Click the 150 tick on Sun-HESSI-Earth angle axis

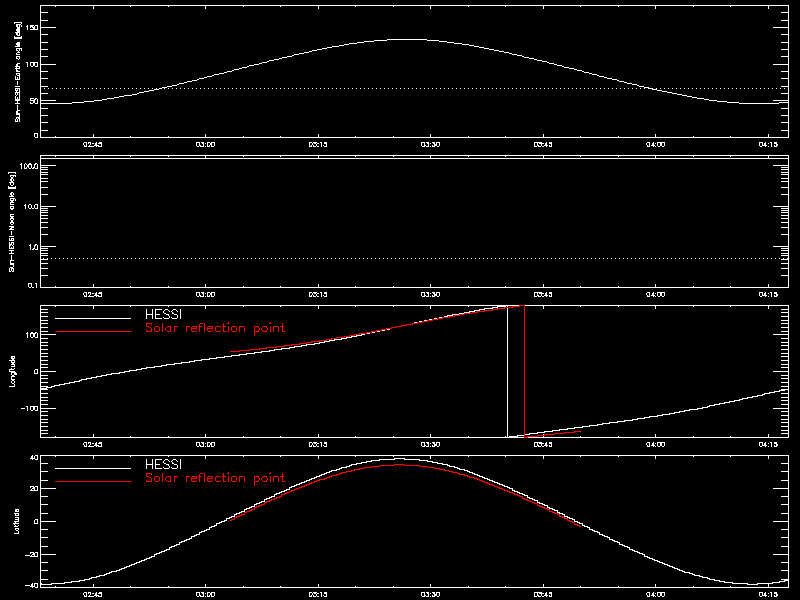pyautogui.click(x=32, y=27)
